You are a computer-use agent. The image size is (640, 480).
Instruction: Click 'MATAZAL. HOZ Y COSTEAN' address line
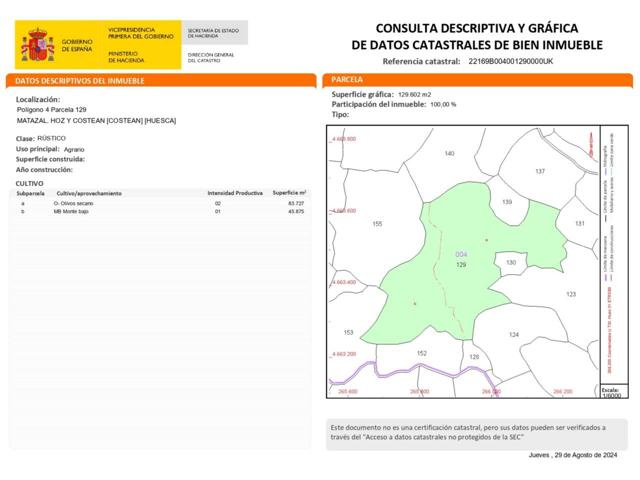[x=96, y=121]
